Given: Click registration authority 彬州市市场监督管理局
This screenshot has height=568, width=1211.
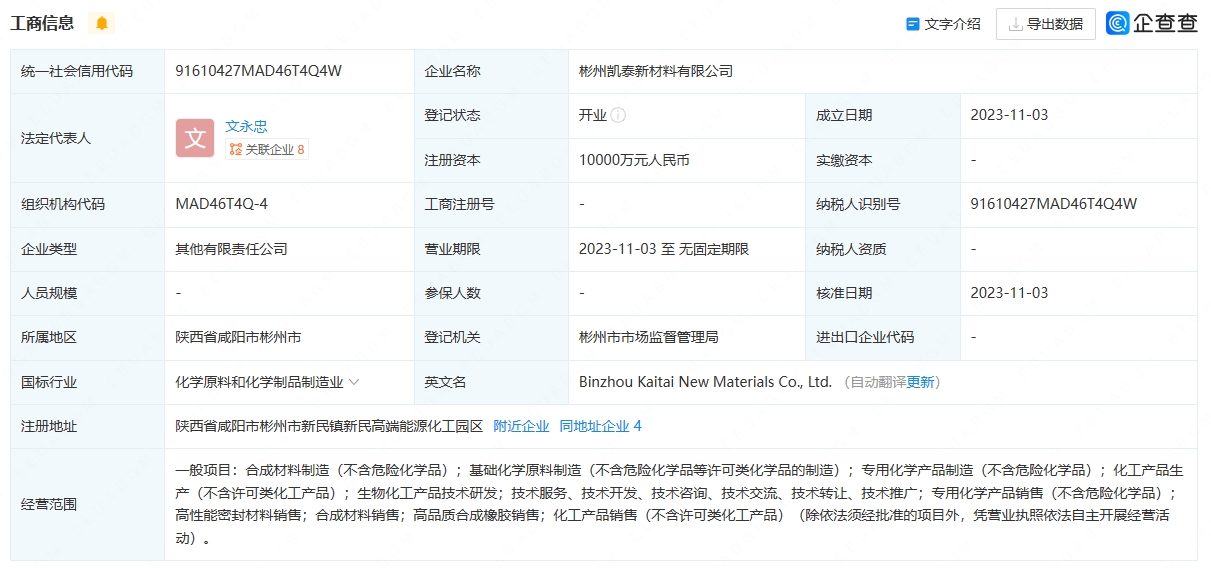Looking at the screenshot, I should pyautogui.click(x=648, y=337).
